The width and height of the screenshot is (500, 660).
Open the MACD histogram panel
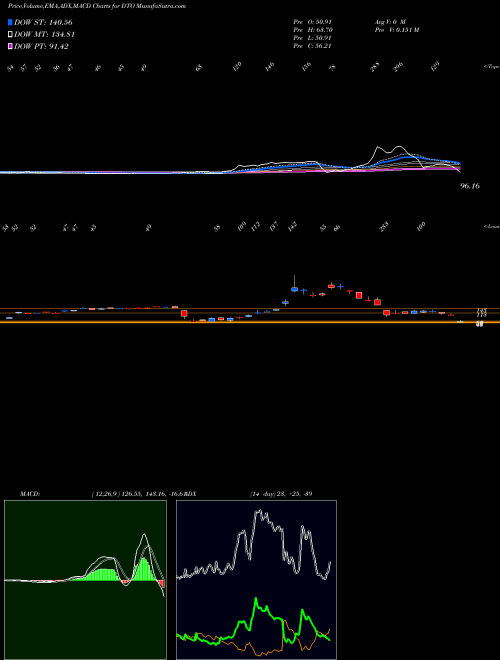point(85,580)
